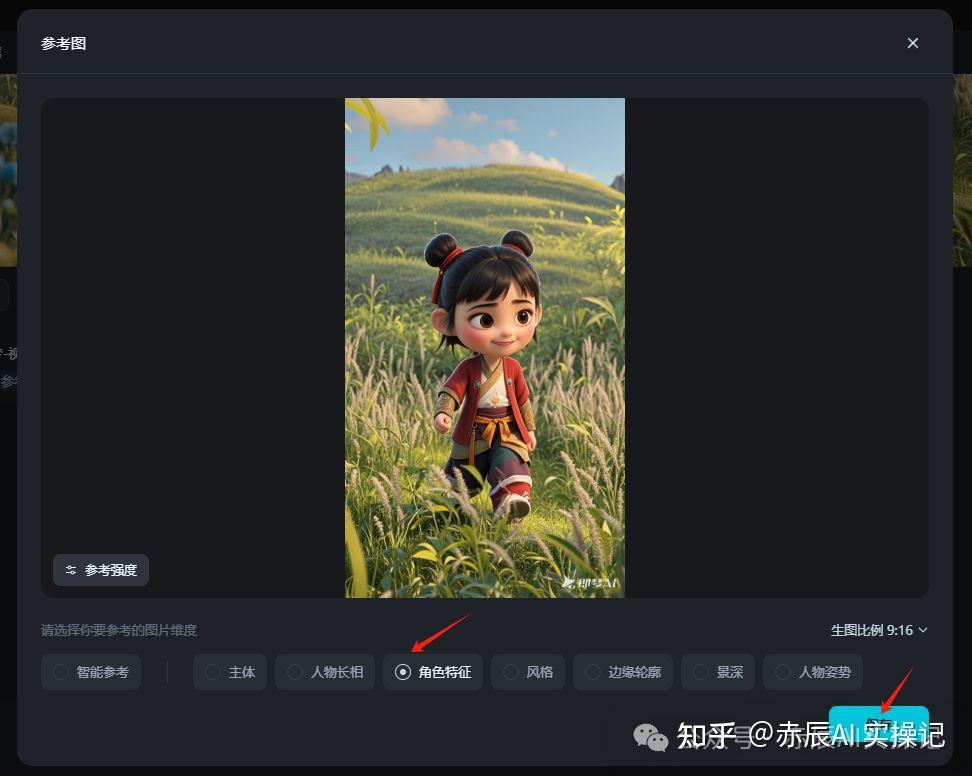Choose 人物长相 as reference dimension
The image size is (972, 776).
[x=325, y=672]
